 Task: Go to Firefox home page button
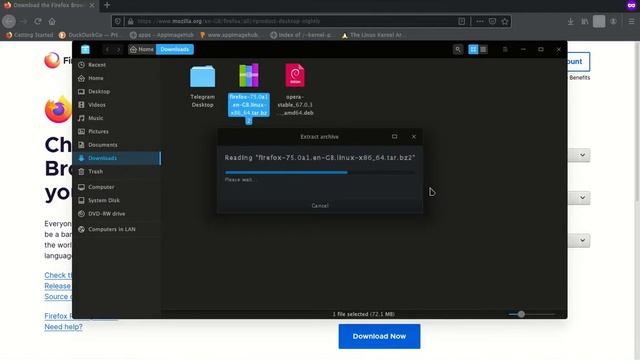click(52, 21)
